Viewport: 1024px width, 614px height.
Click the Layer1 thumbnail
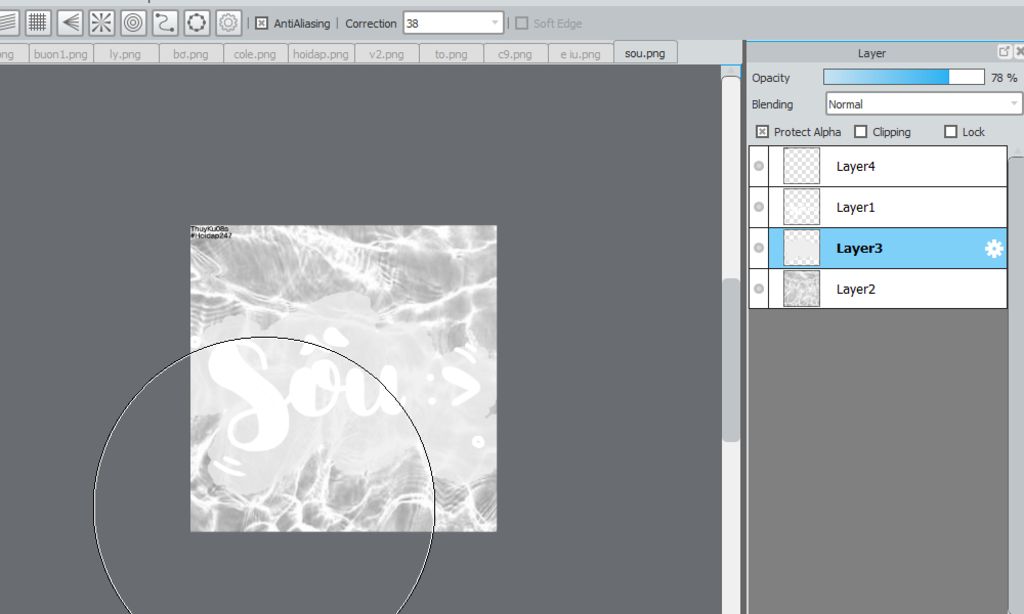click(801, 207)
